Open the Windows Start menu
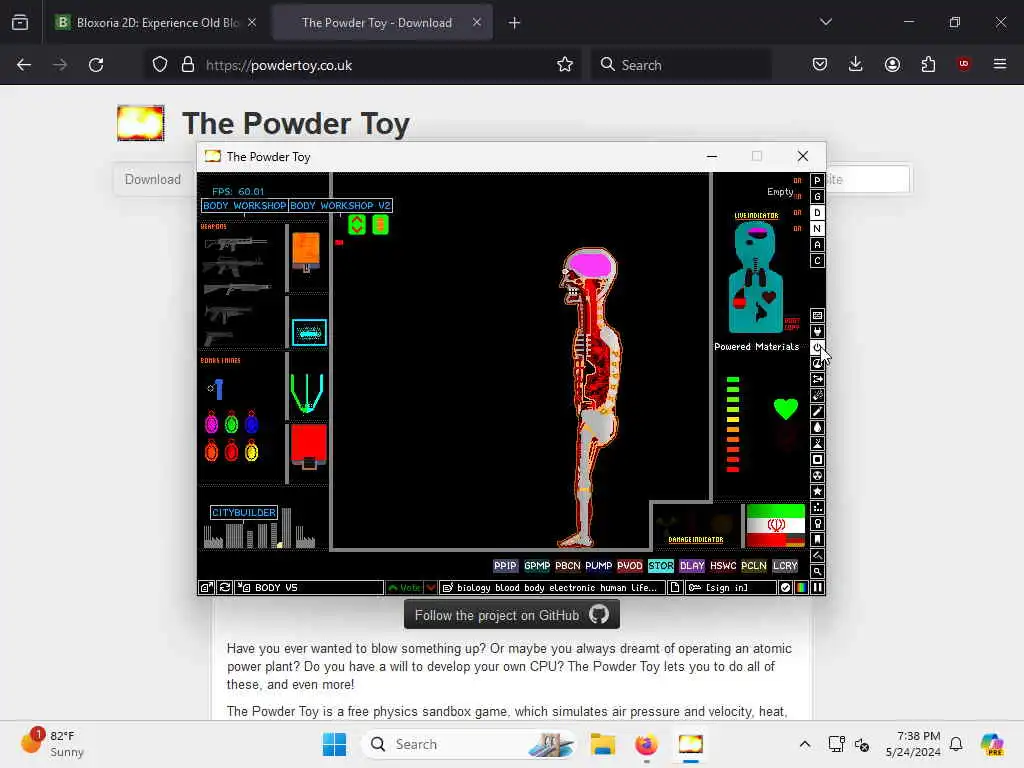 334,744
